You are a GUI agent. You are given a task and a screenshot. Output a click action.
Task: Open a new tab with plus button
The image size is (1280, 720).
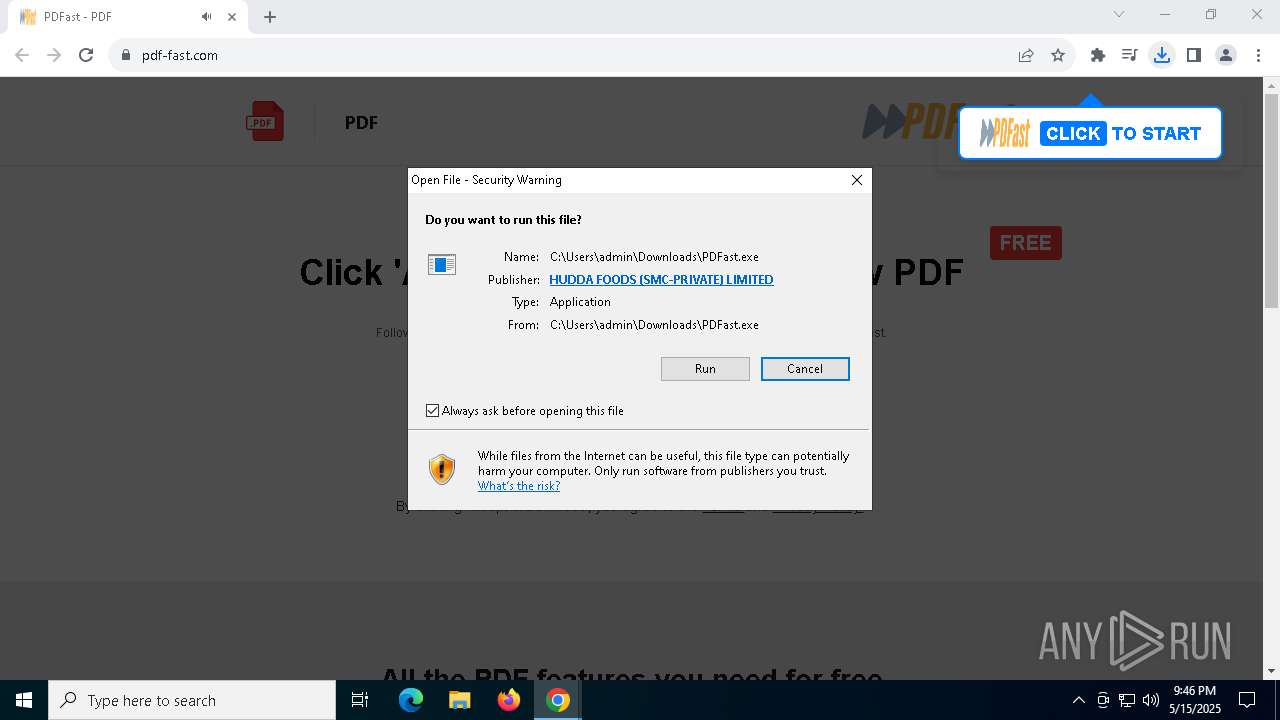(x=270, y=17)
